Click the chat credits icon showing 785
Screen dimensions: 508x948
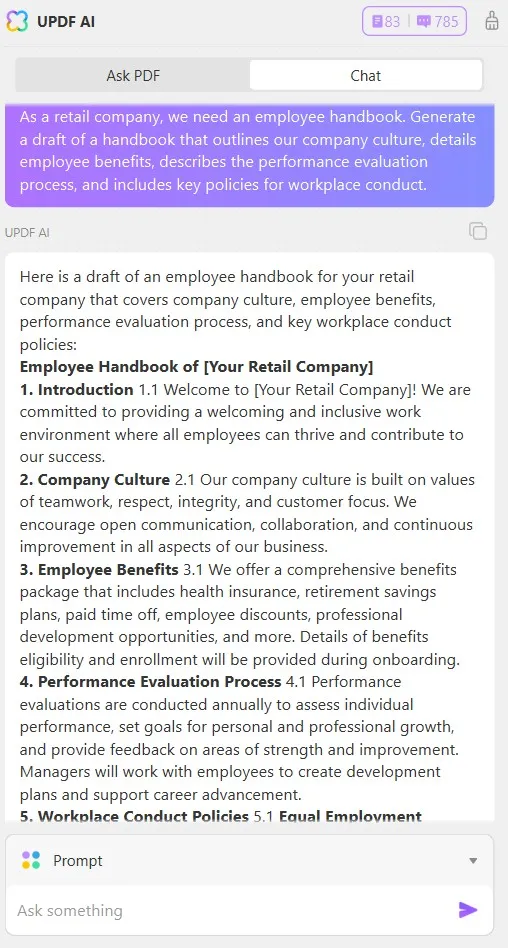[x=425, y=22]
